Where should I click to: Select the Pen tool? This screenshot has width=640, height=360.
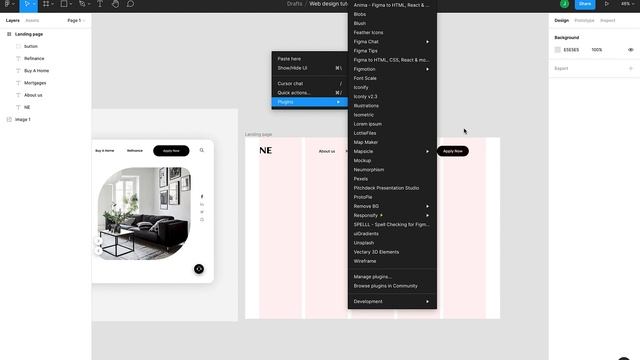(x=82, y=4)
